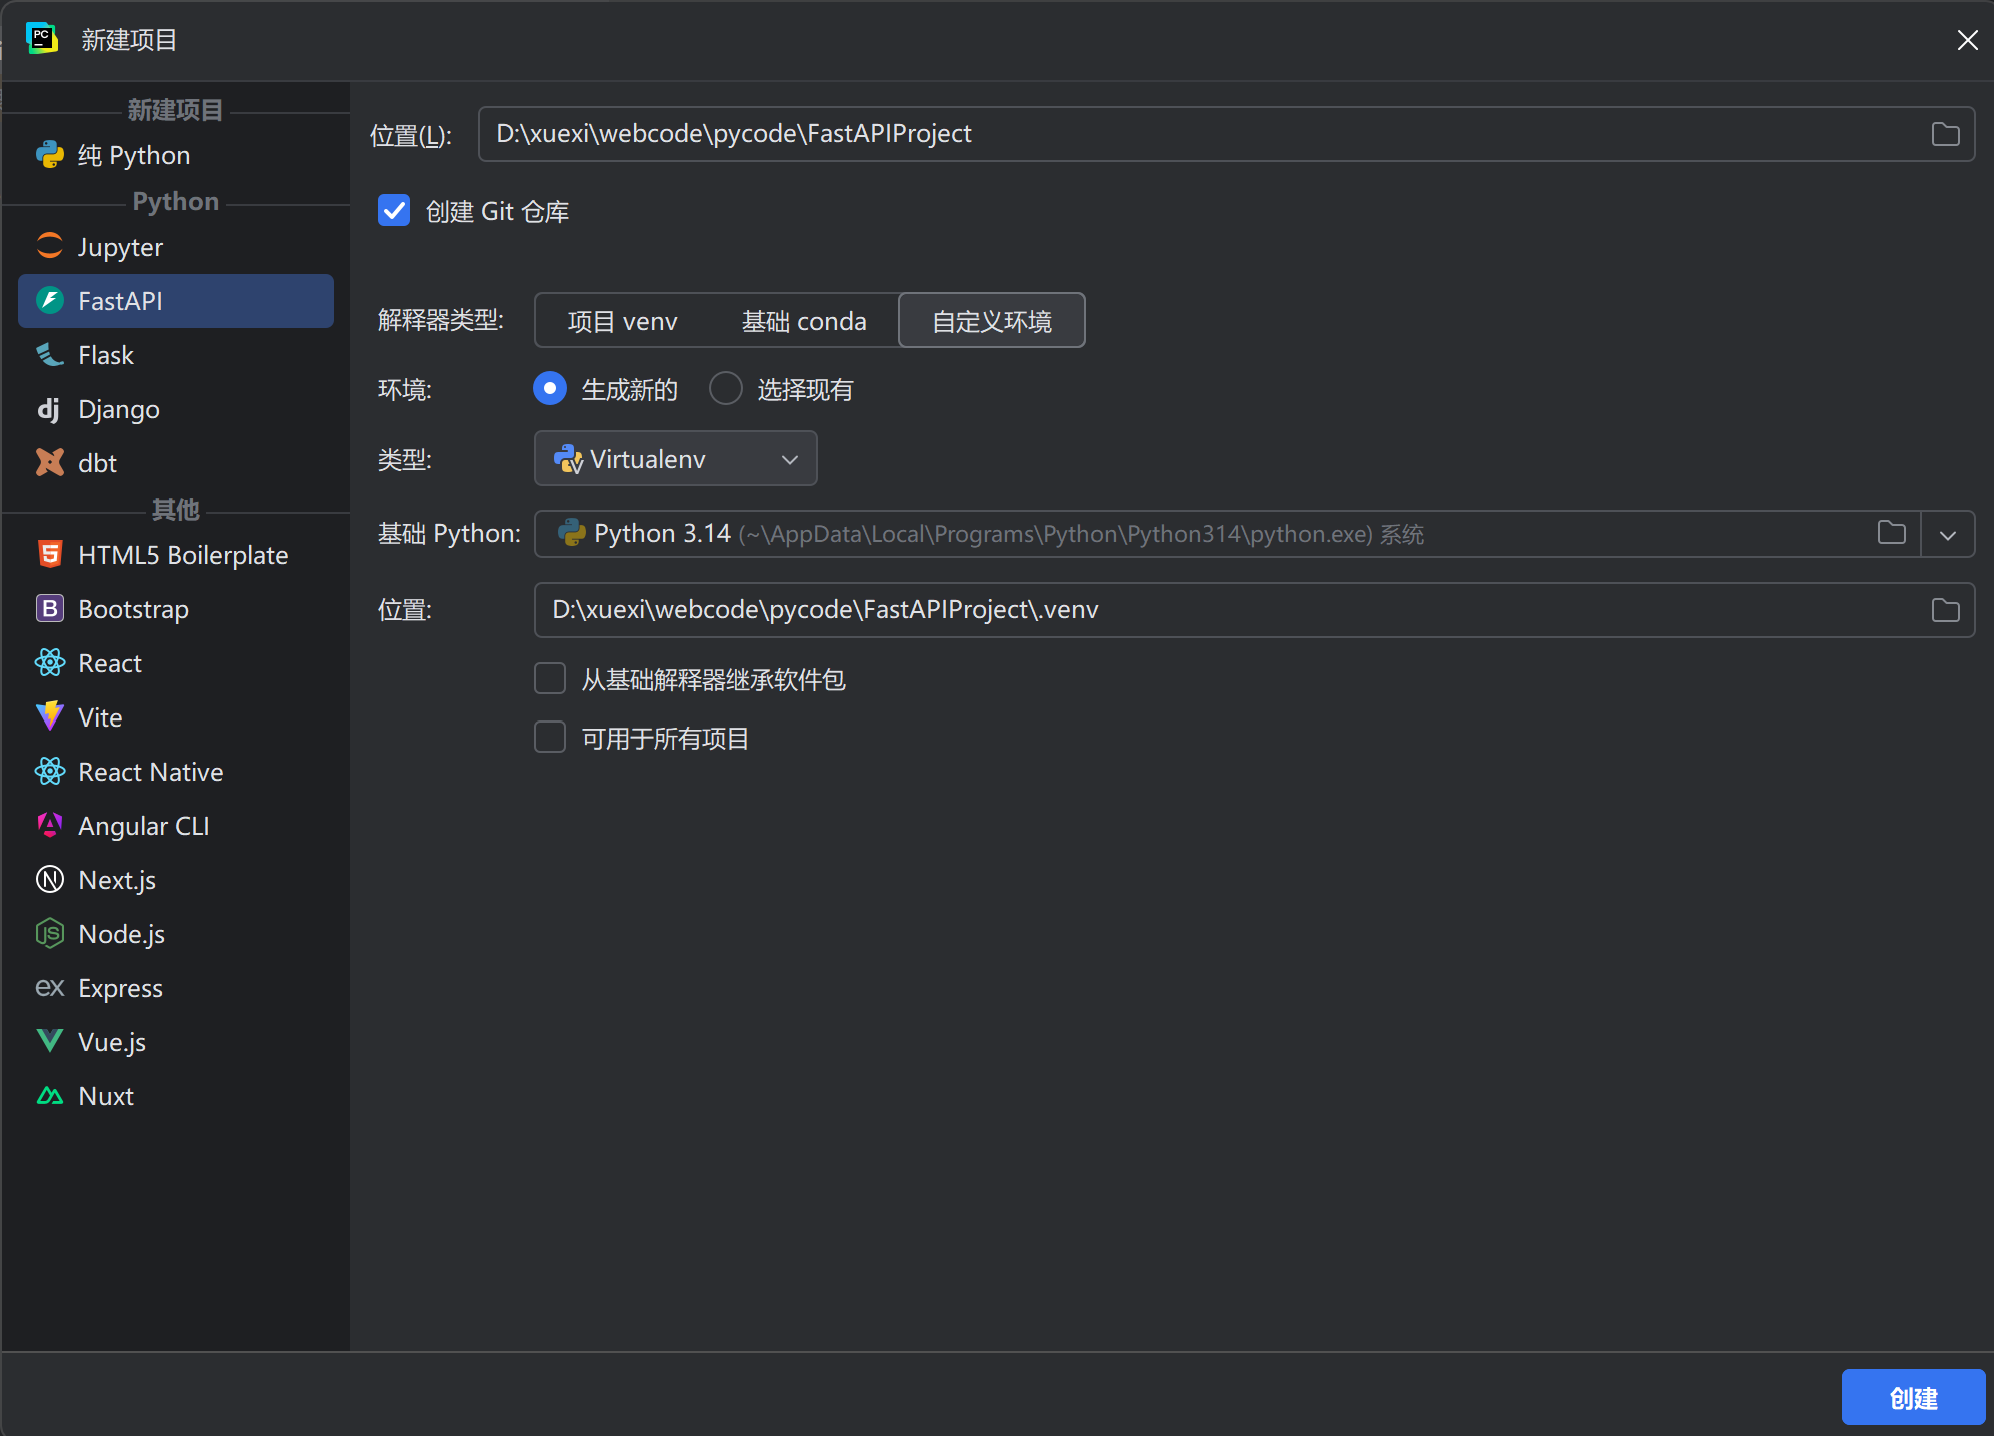1994x1436 pixels.
Task: Select the dbt orange icon
Action: pyautogui.click(x=50, y=462)
